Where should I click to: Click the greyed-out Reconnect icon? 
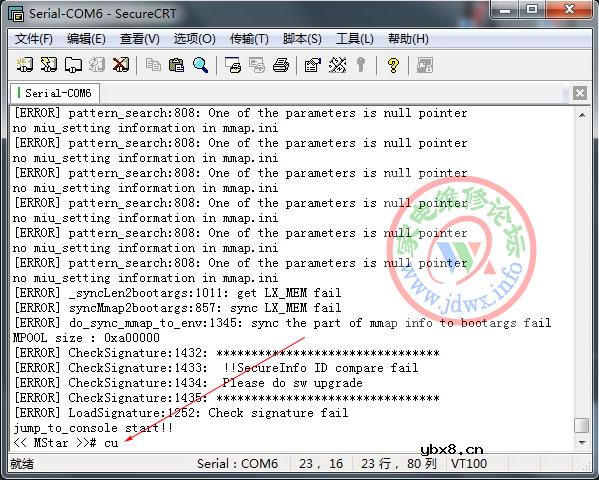coord(97,65)
